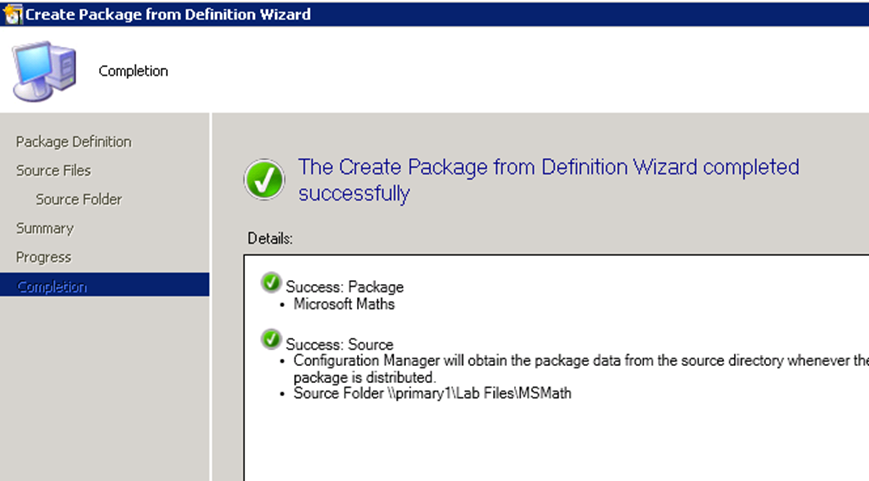
Task: Select the Source Files step
Action: point(53,171)
